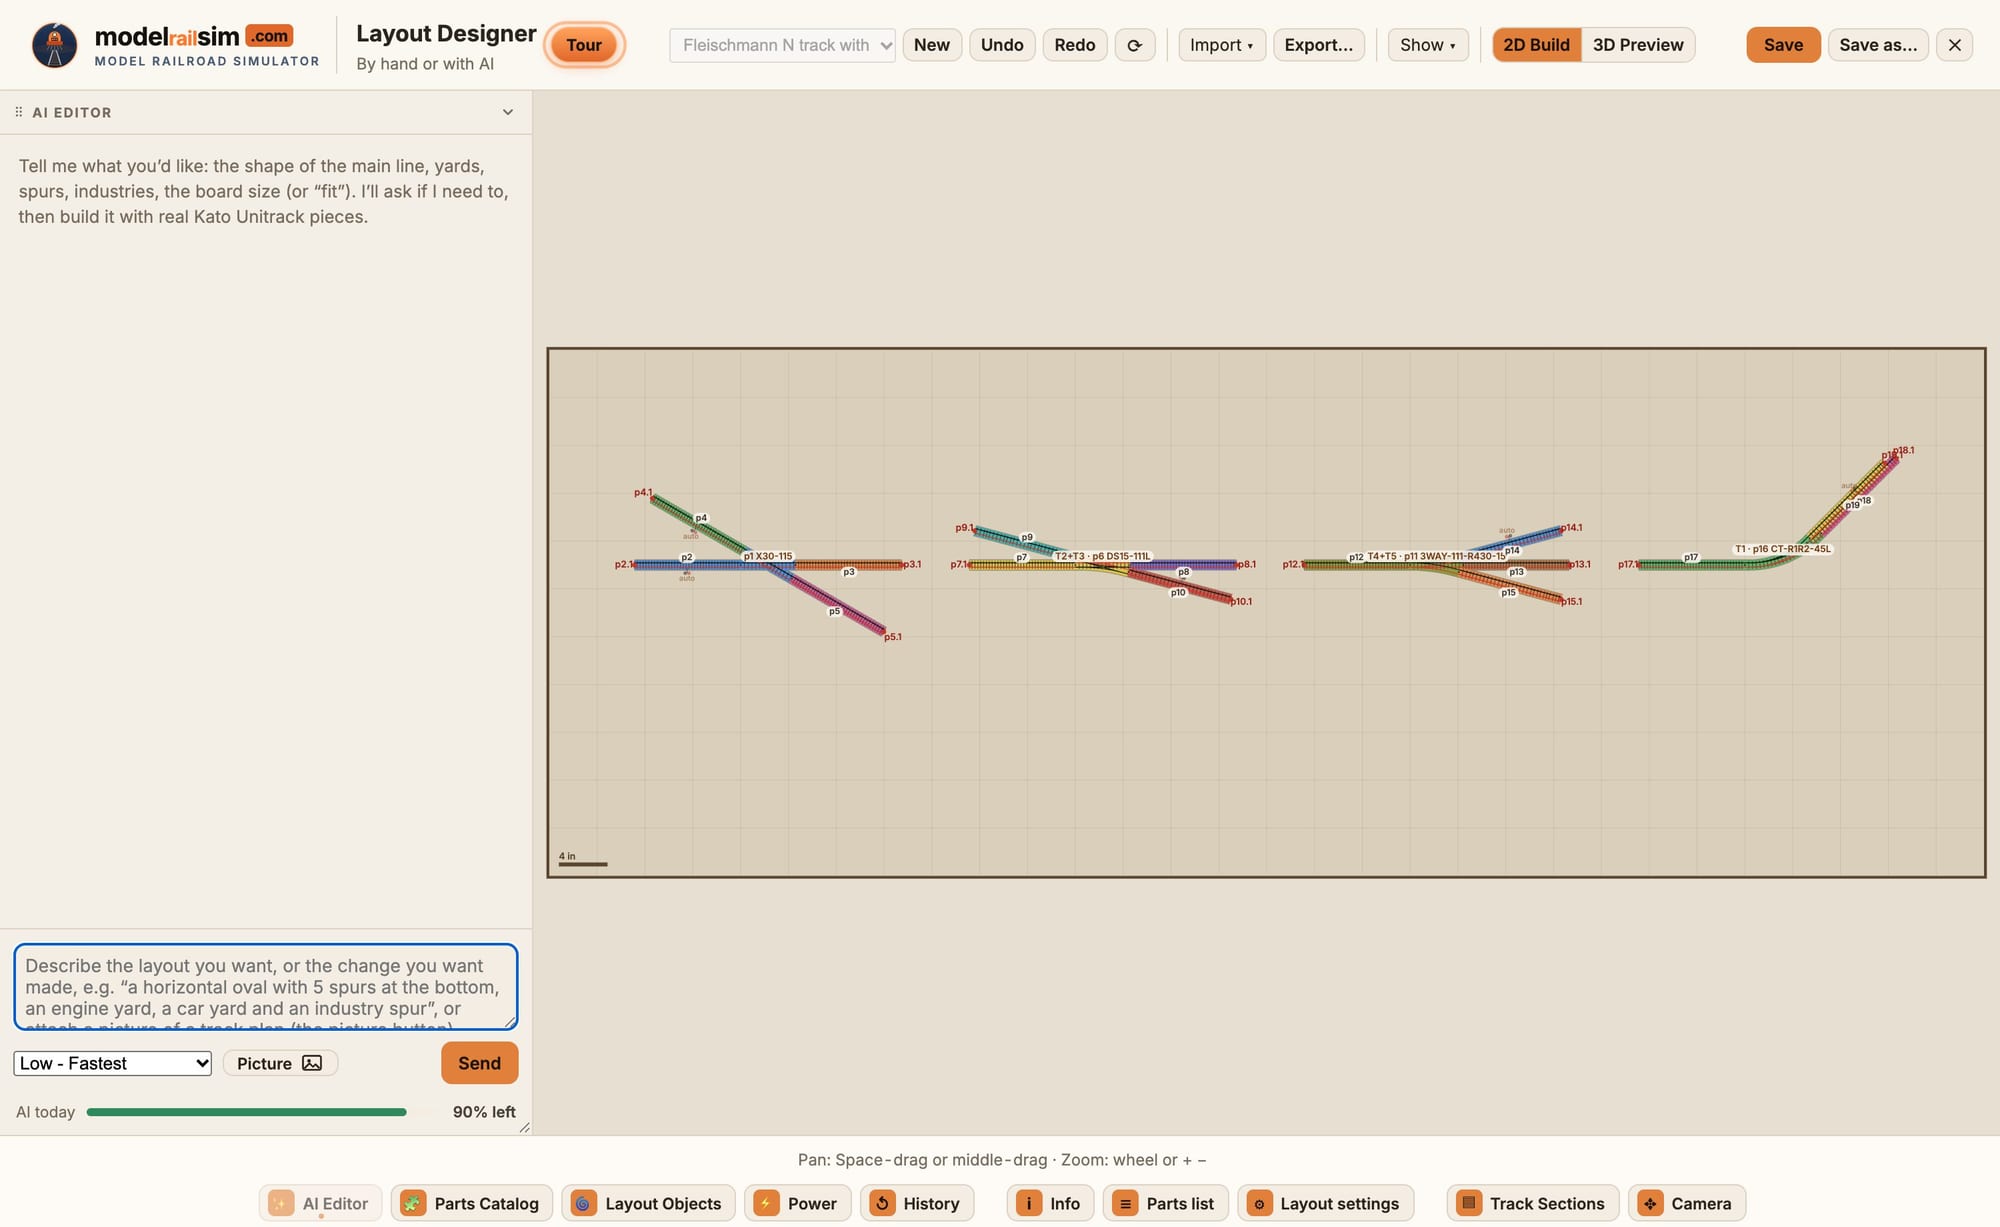This screenshot has width=2000, height=1227.
Task: Open the Import menu
Action: [1222, 45]
